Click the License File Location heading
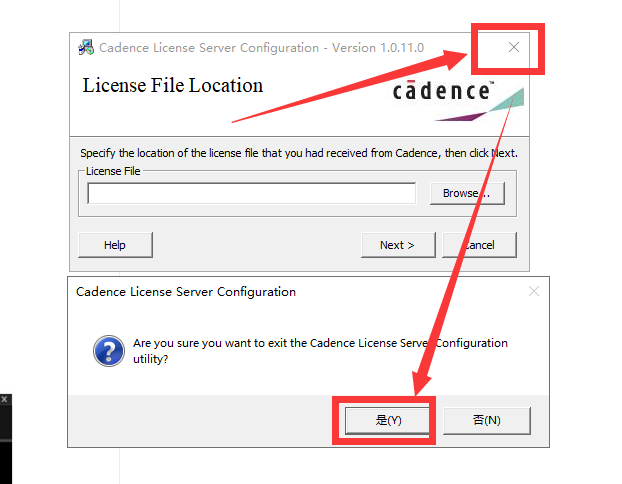Viewport: 622px width, 484px height. [172, 86]
